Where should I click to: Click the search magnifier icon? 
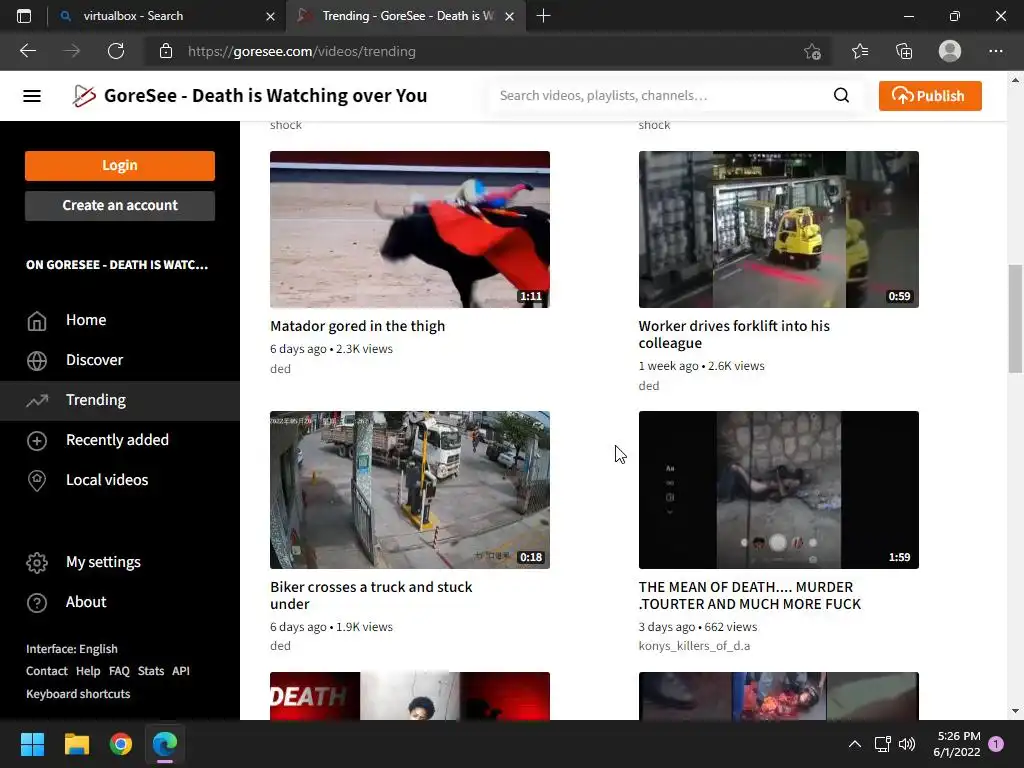click(x=841, y=95)
